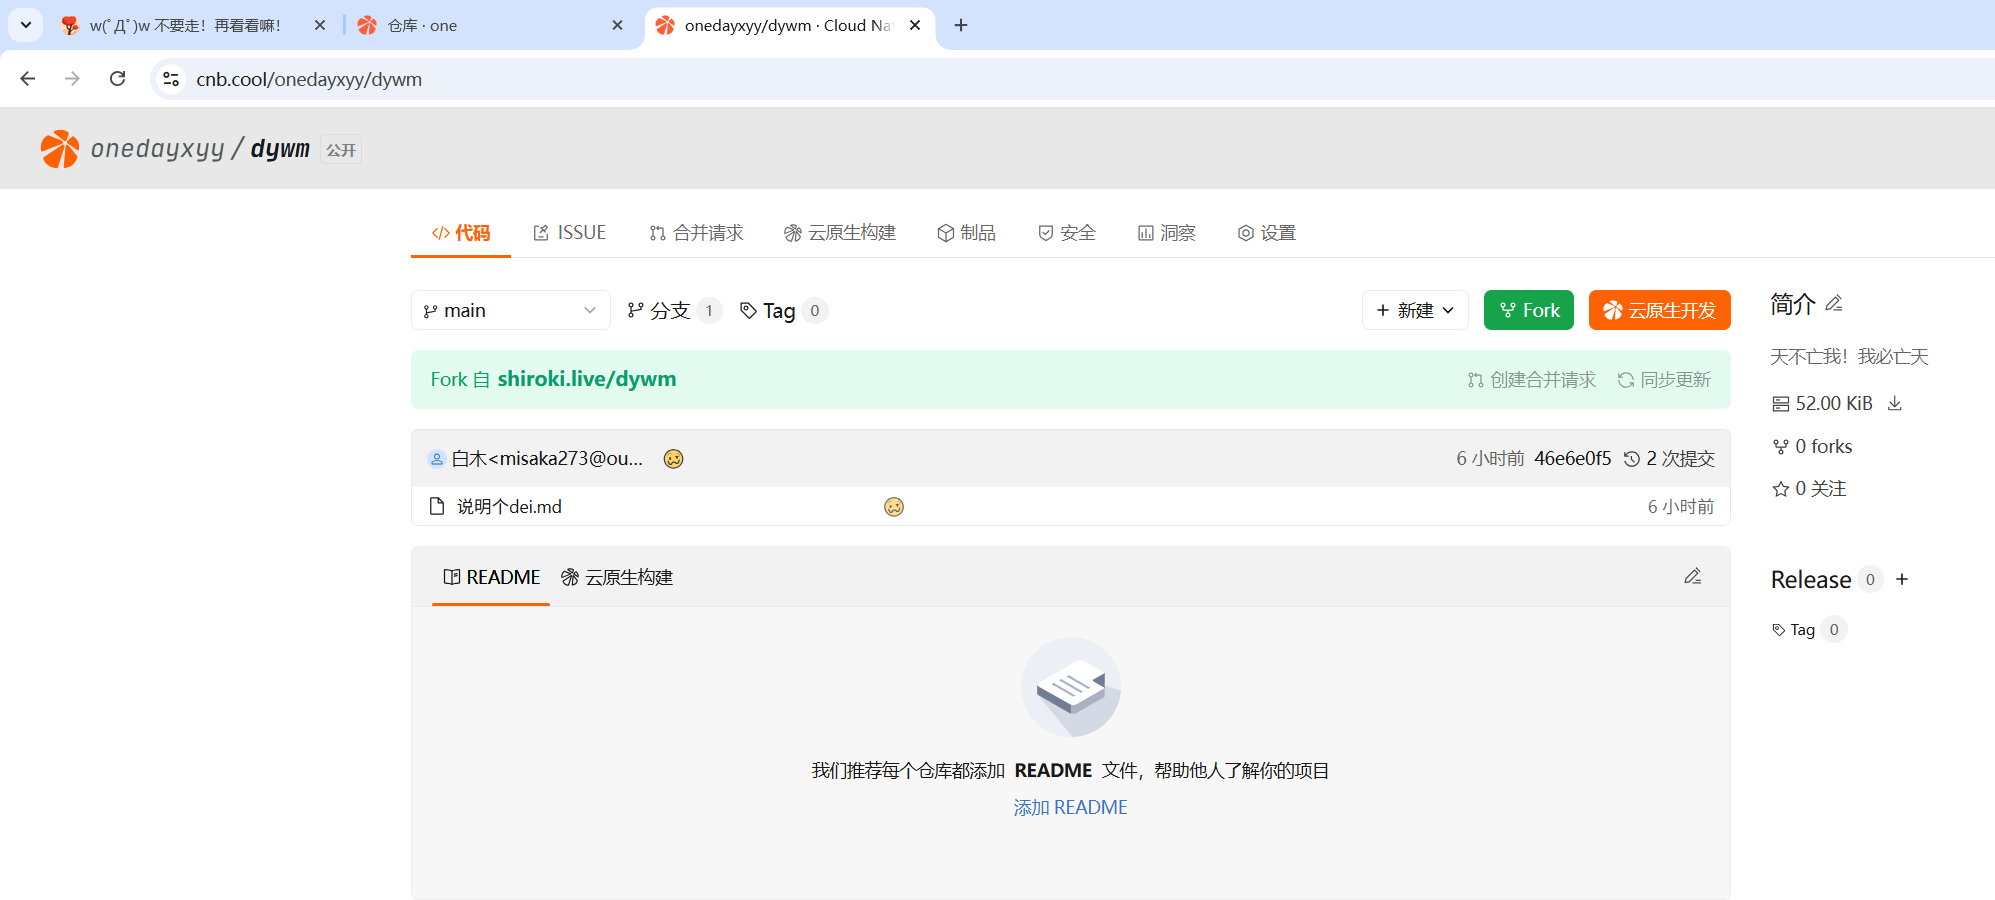1995x900 pixels.
Task: Launch 云原生开发 with the orange button
Action: pyautogui.click(x=1659, y=311)
